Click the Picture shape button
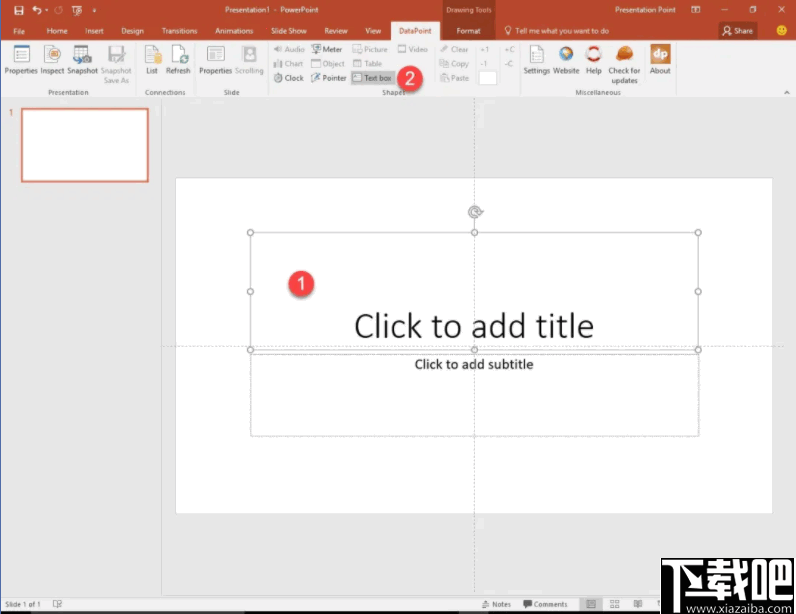Screen dimensions: 796x614 click(370, 49)
